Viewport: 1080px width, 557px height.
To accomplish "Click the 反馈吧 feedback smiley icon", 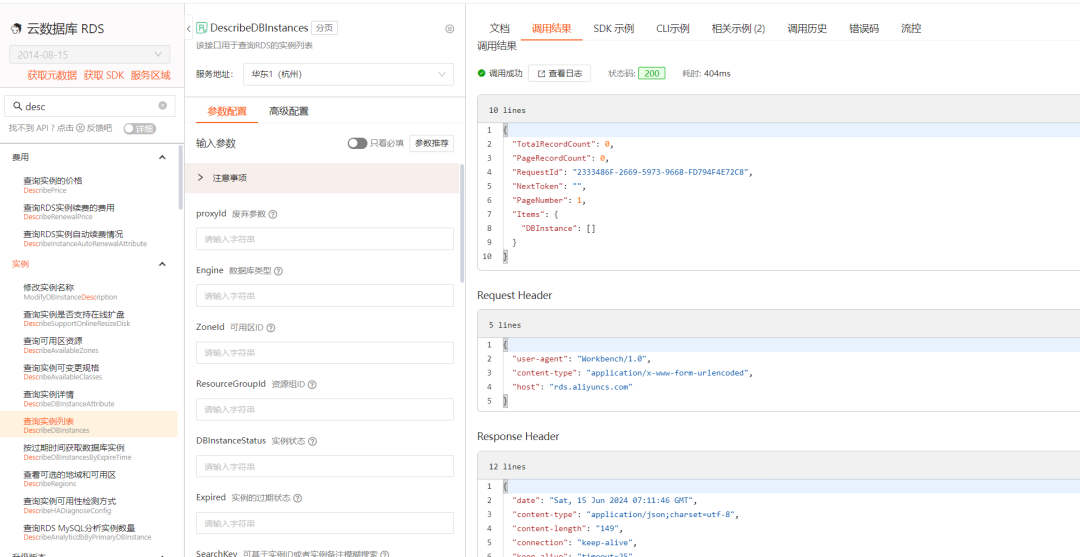I will coord(80,128).
